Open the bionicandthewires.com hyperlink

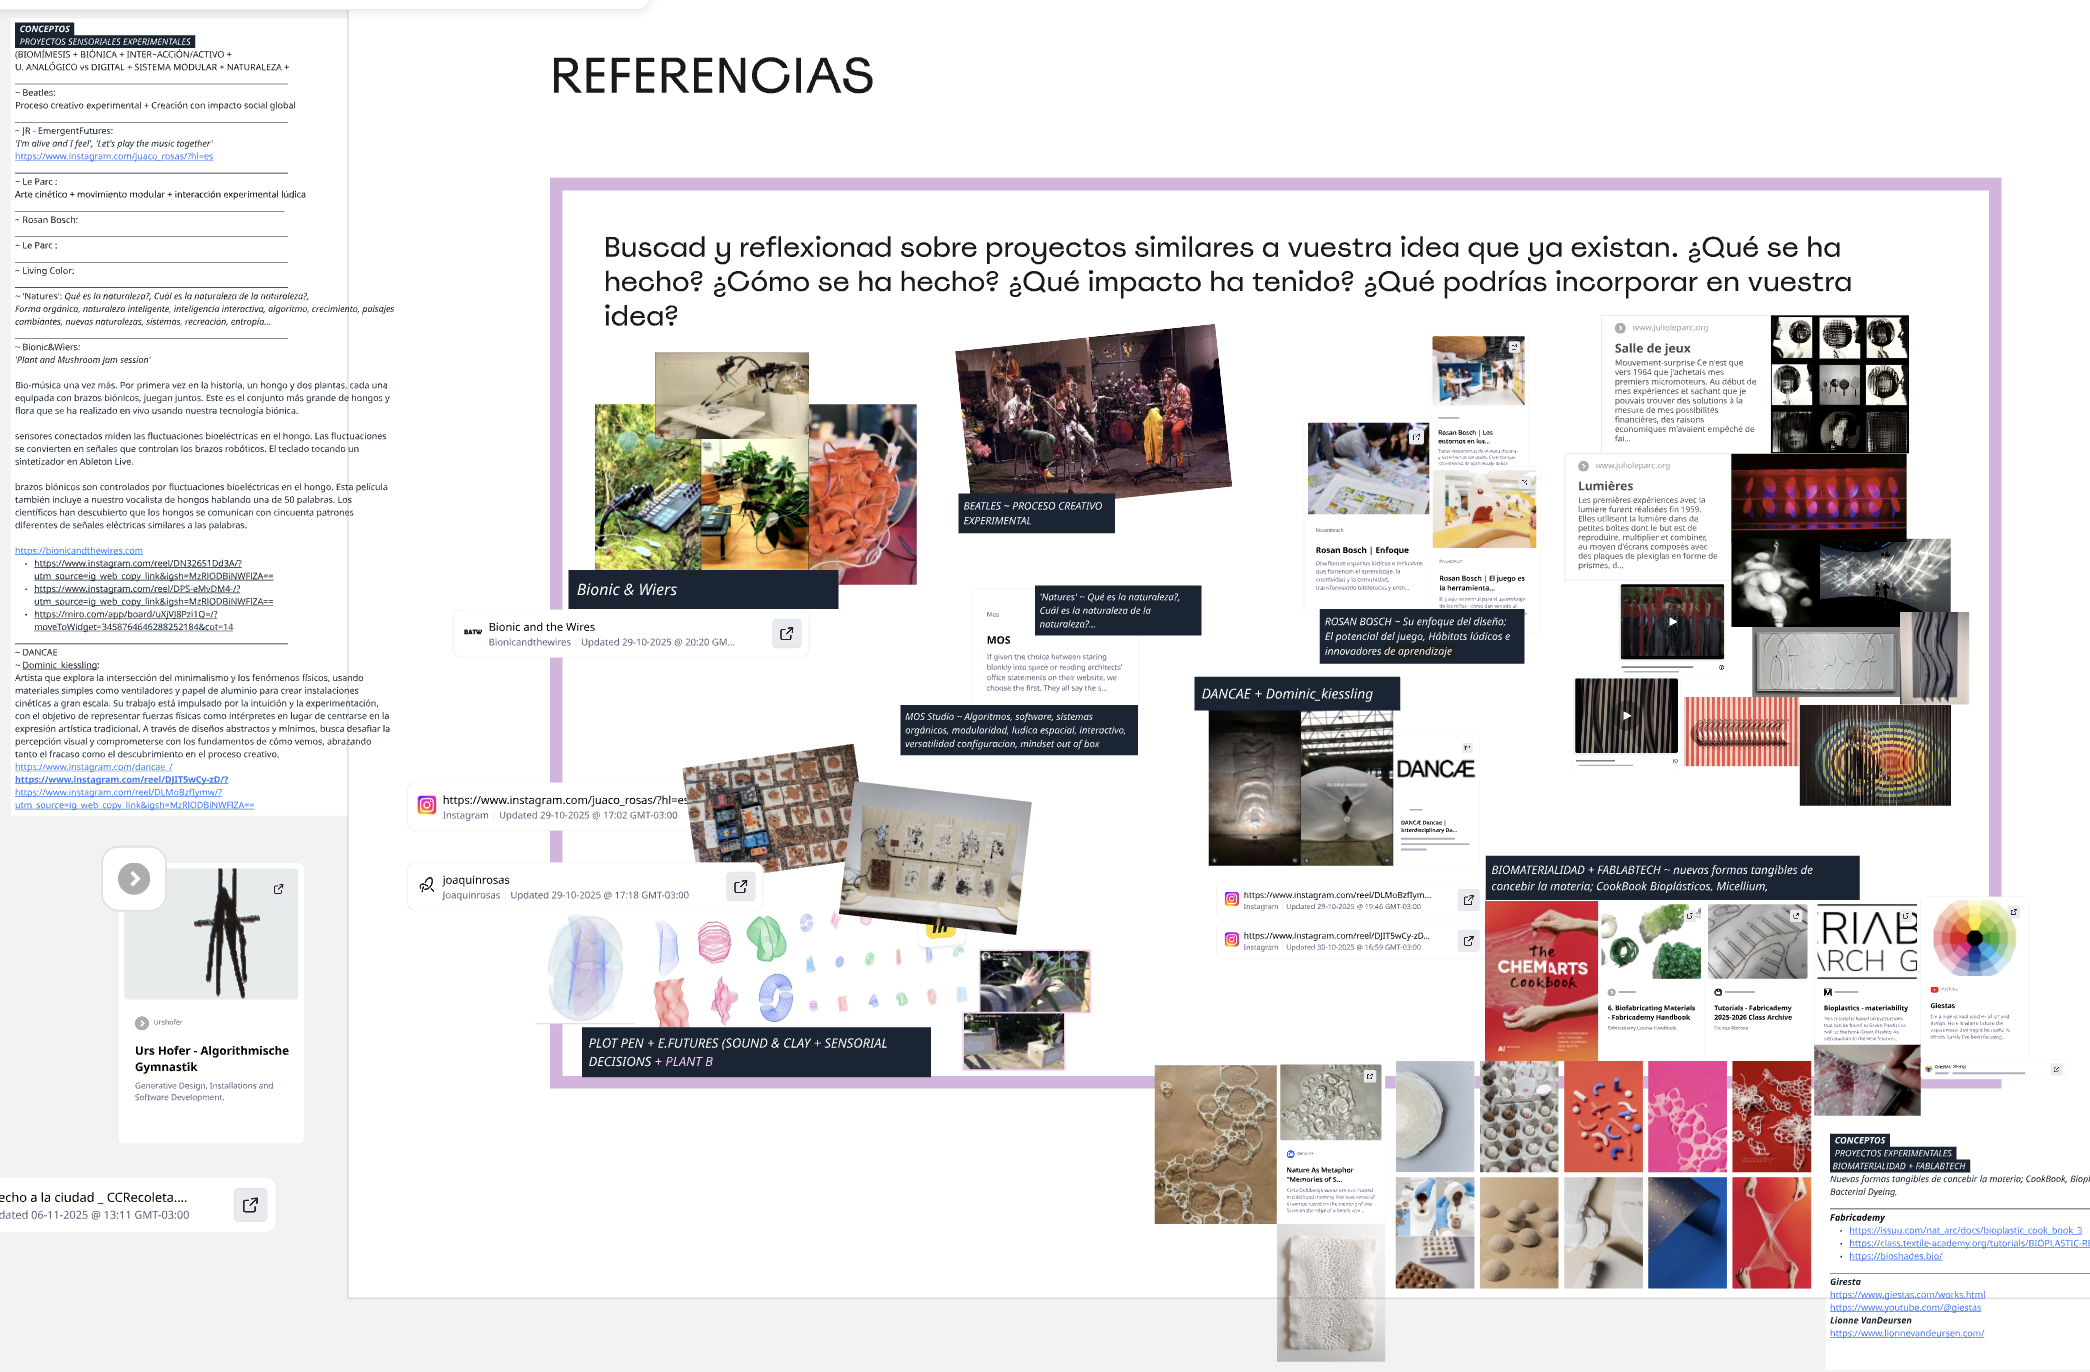(79, 551)
